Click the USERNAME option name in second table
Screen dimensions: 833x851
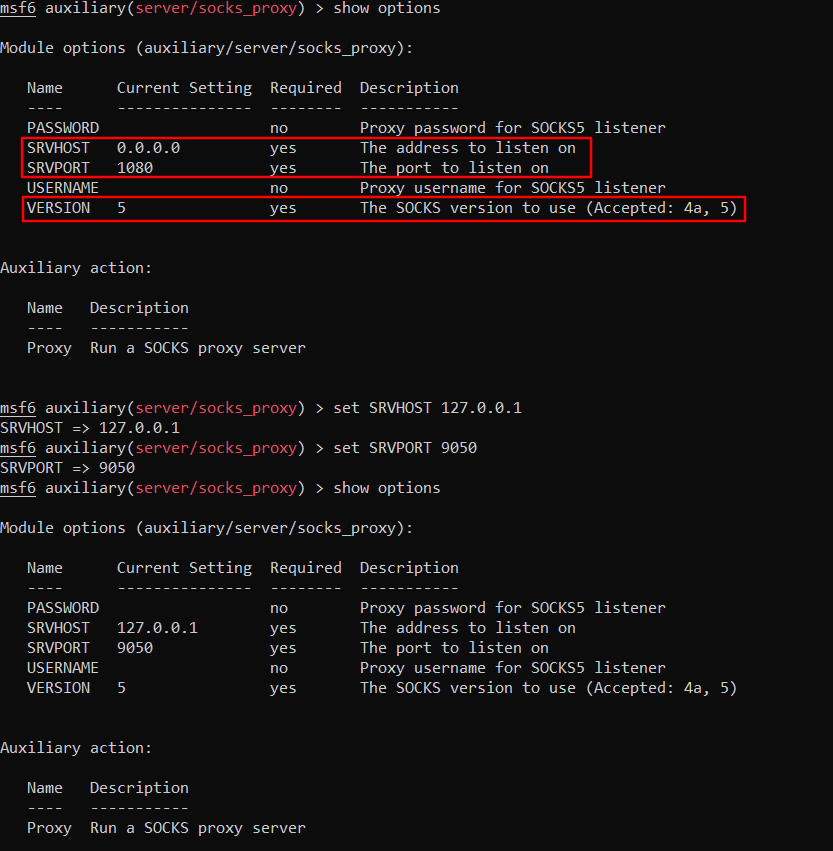(x=62, y=668)
